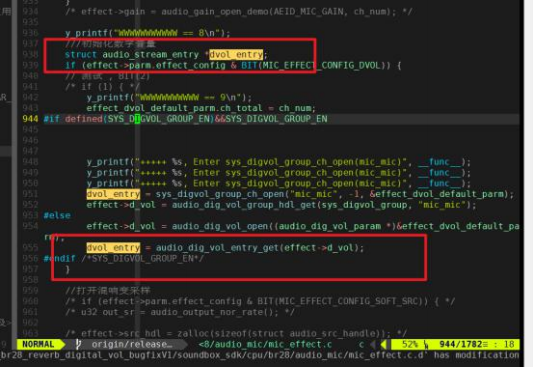Click highlighted dvol_entry on line 938
The height and width of the screenshot is (367, 534).
click(236, 54)
